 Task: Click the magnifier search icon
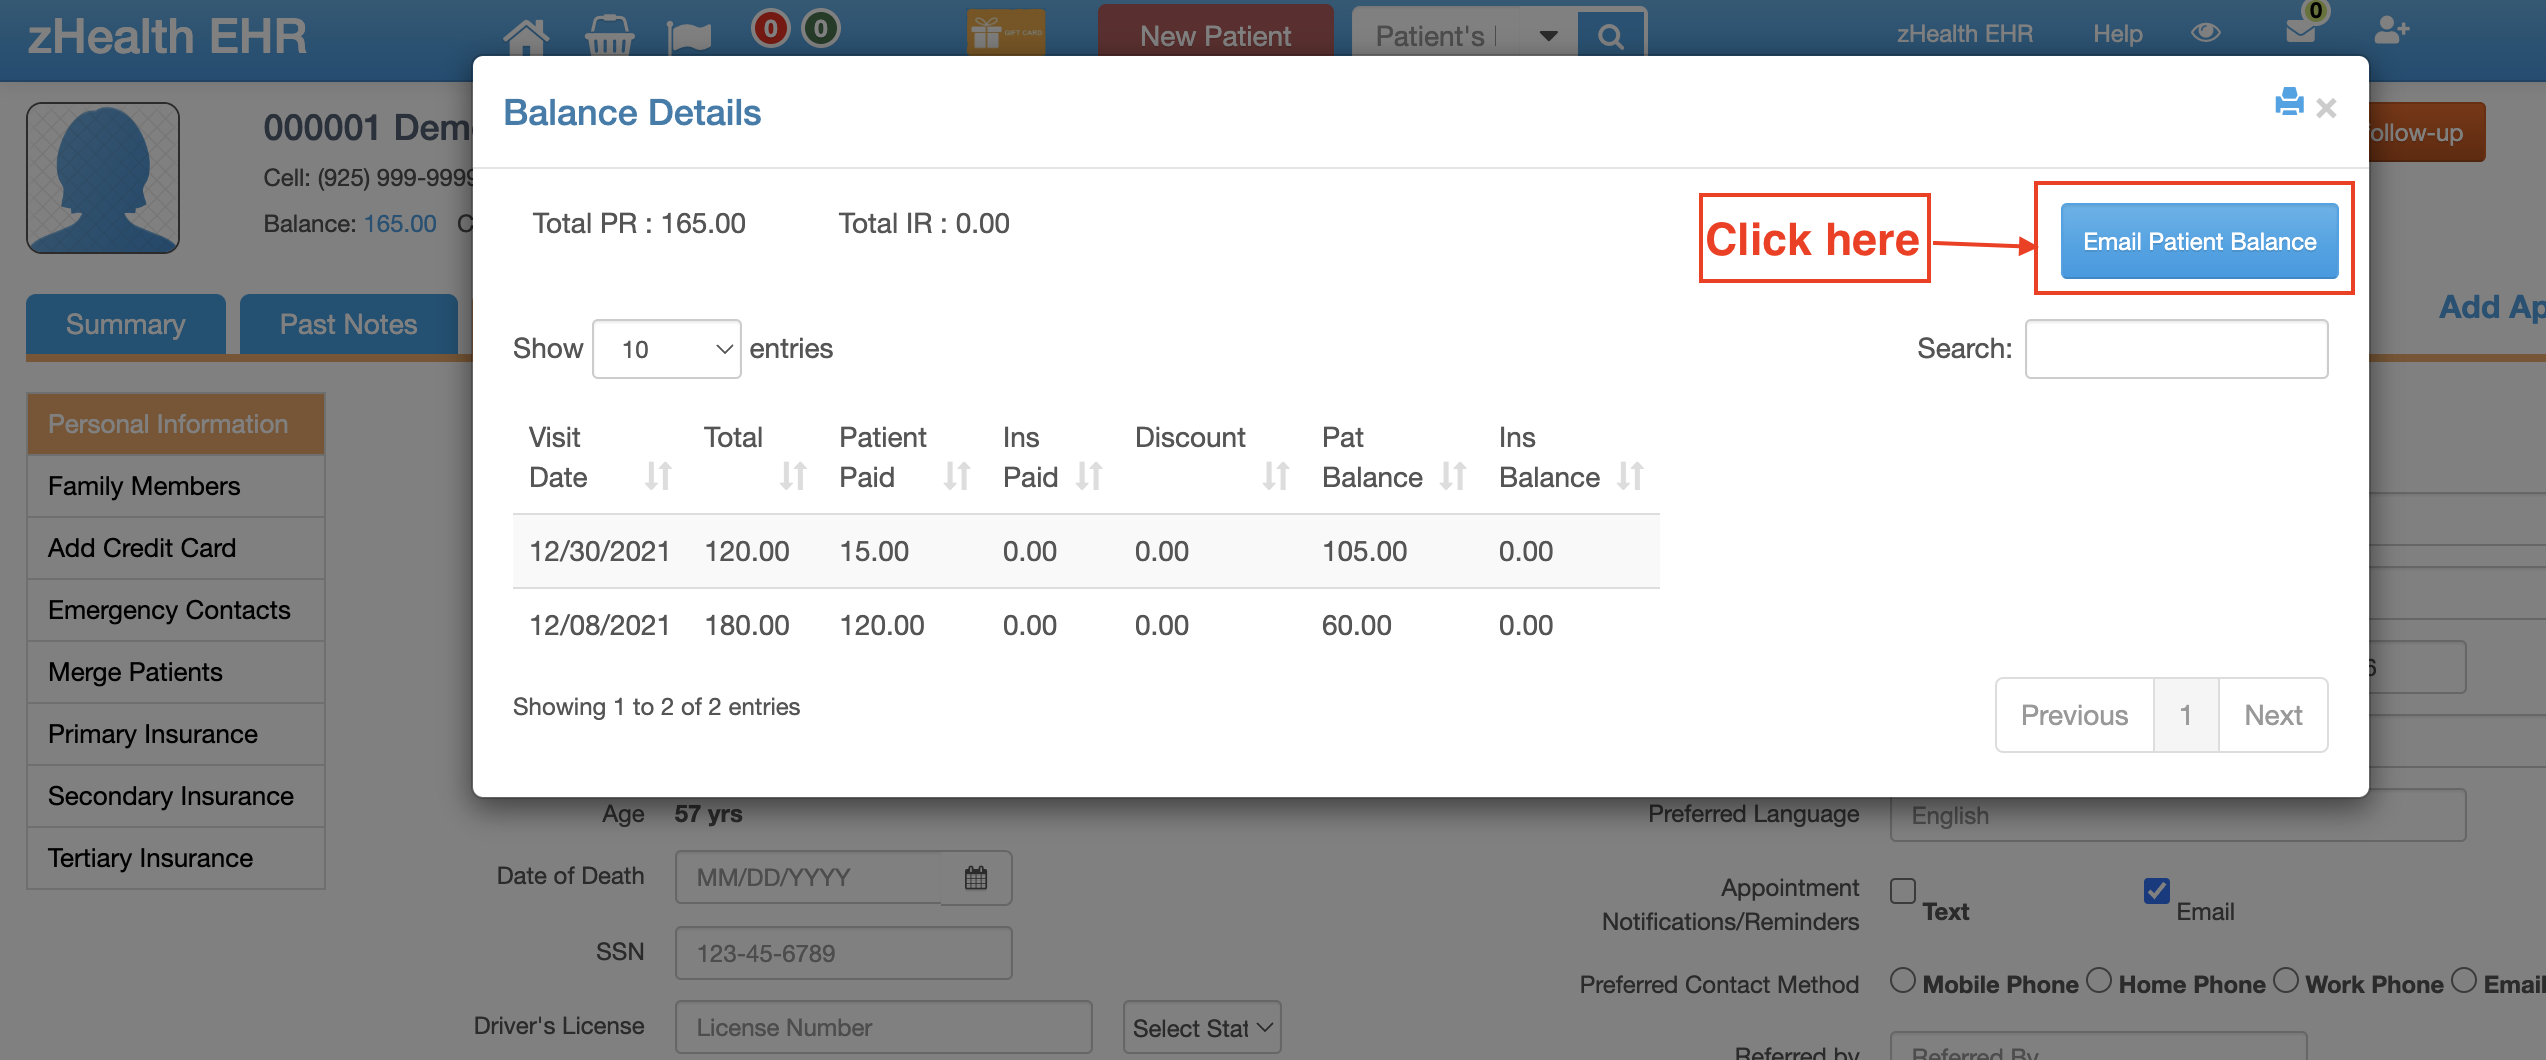pyautogui.click(x=1610, y=37)
